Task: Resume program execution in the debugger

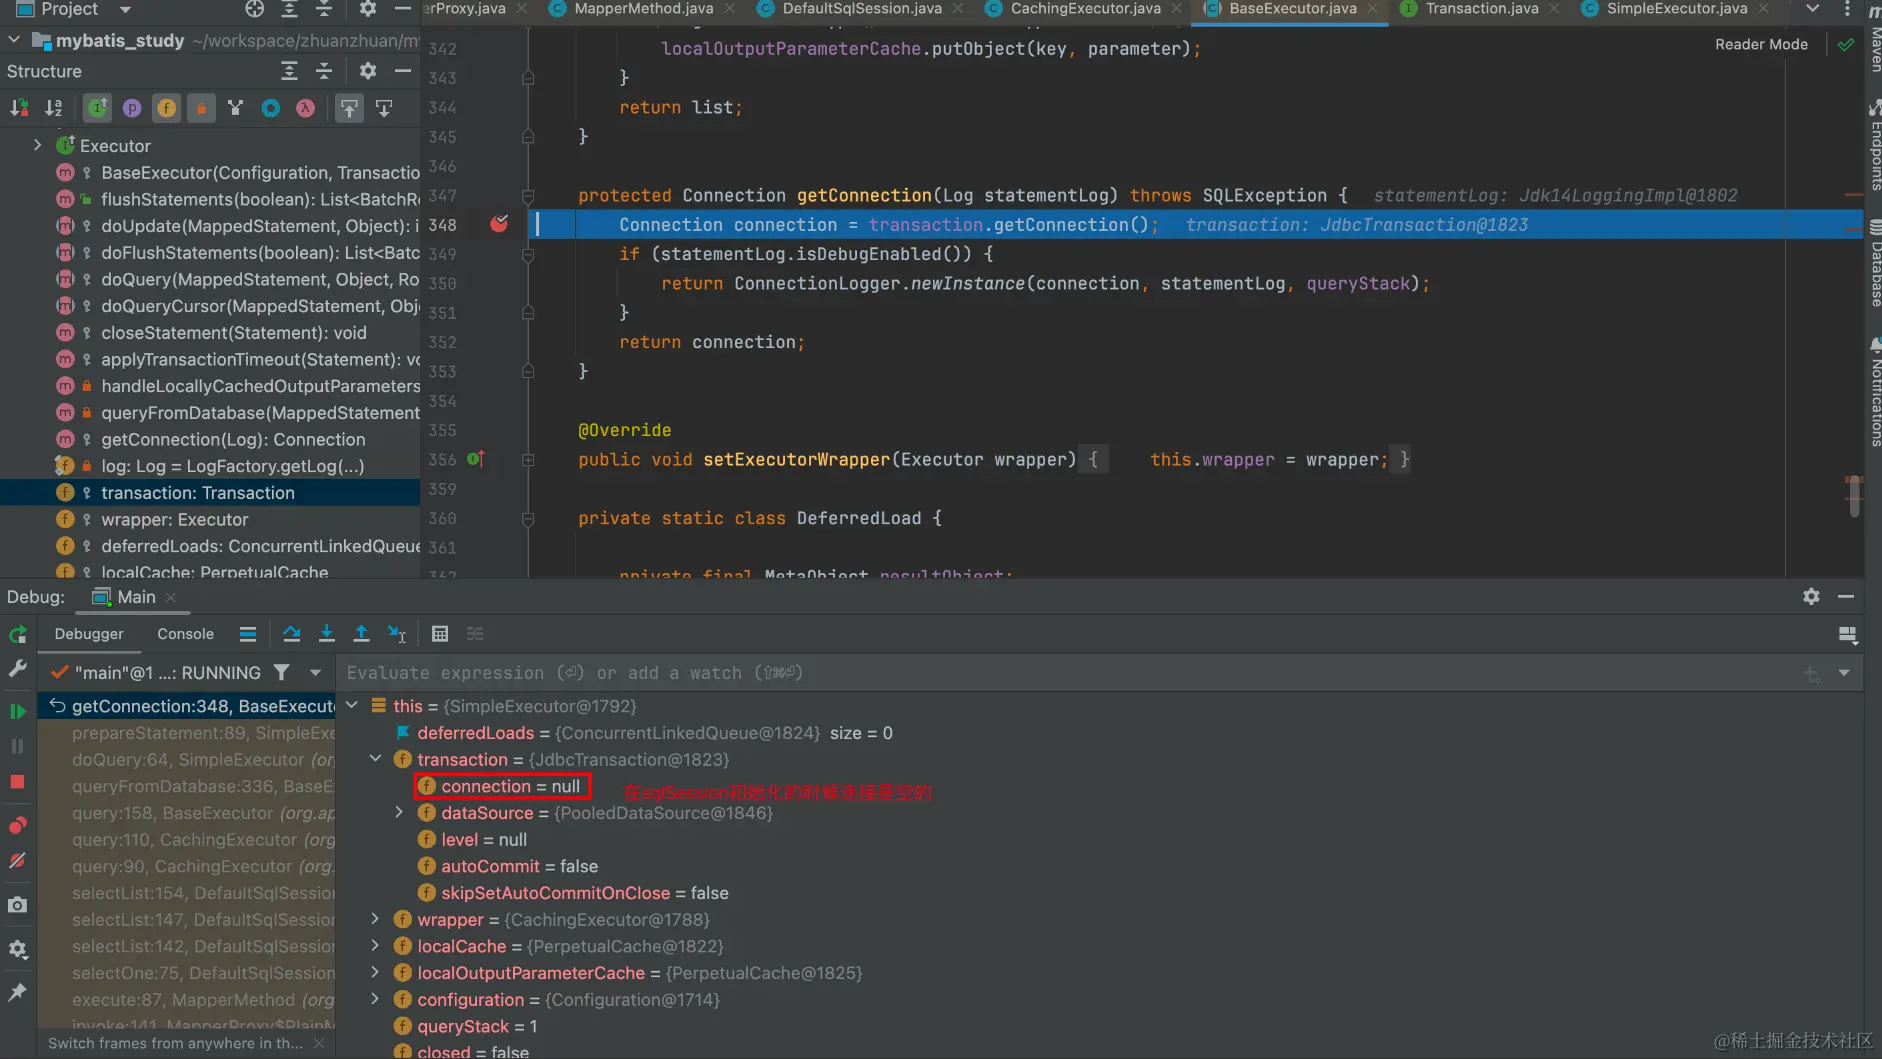Action: pos(18,711)
